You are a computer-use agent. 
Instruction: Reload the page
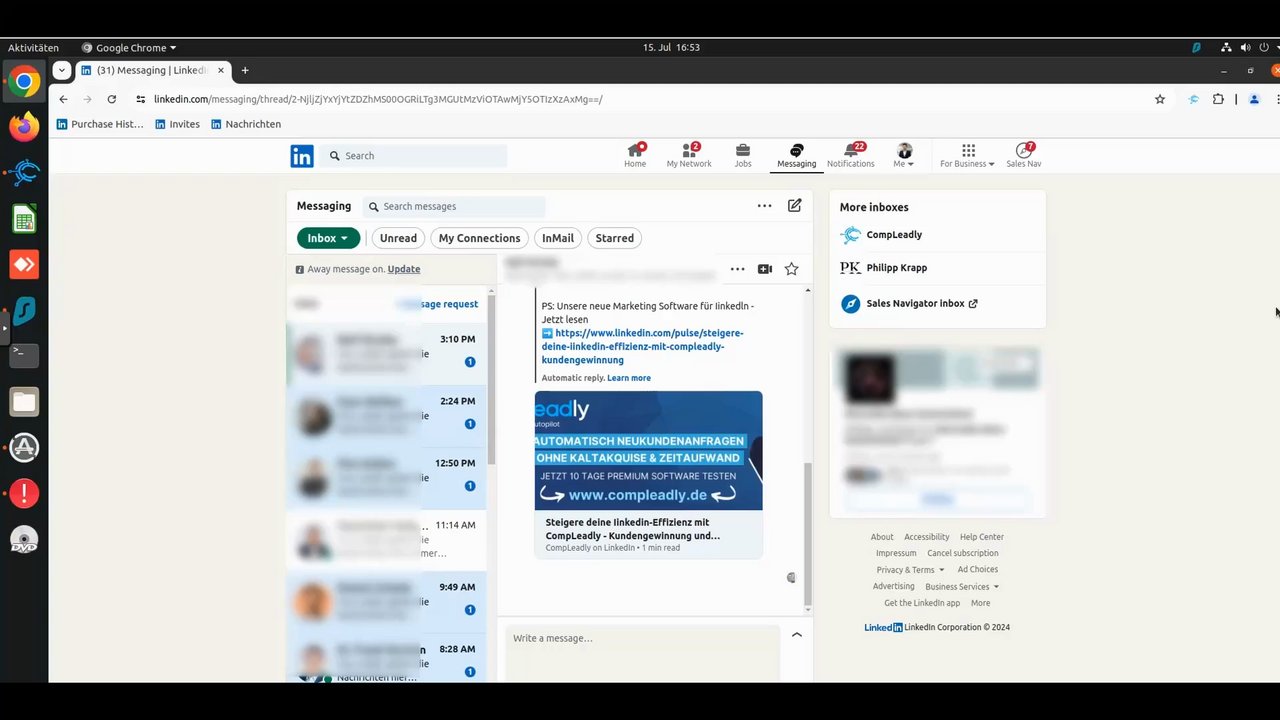pyautogui.click(x=112, y=99)
